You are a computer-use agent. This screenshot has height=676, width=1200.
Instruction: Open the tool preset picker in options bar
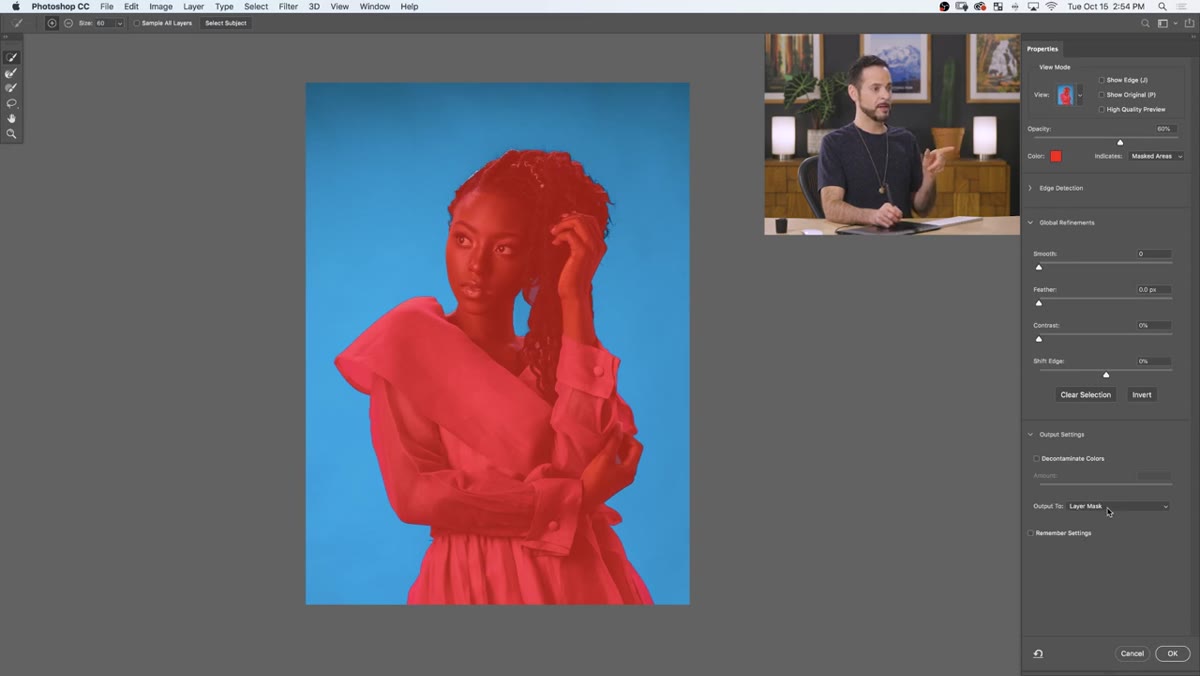point(19,23)
